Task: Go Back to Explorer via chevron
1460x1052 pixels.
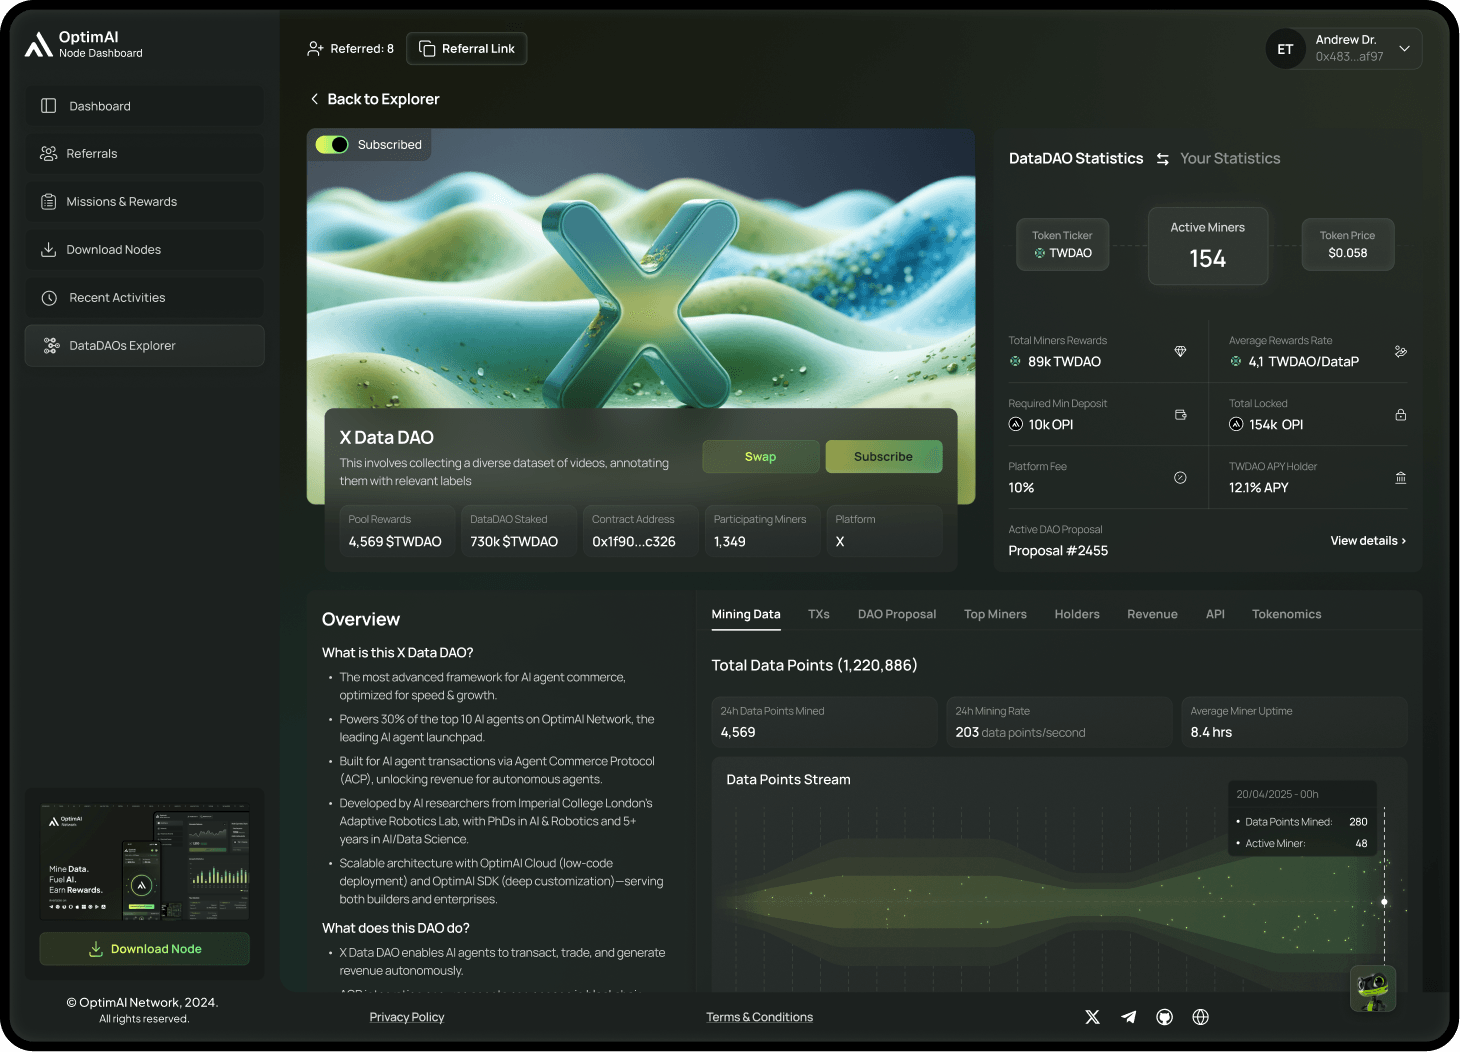Action: pyautogui.click(x=315, y=99)
